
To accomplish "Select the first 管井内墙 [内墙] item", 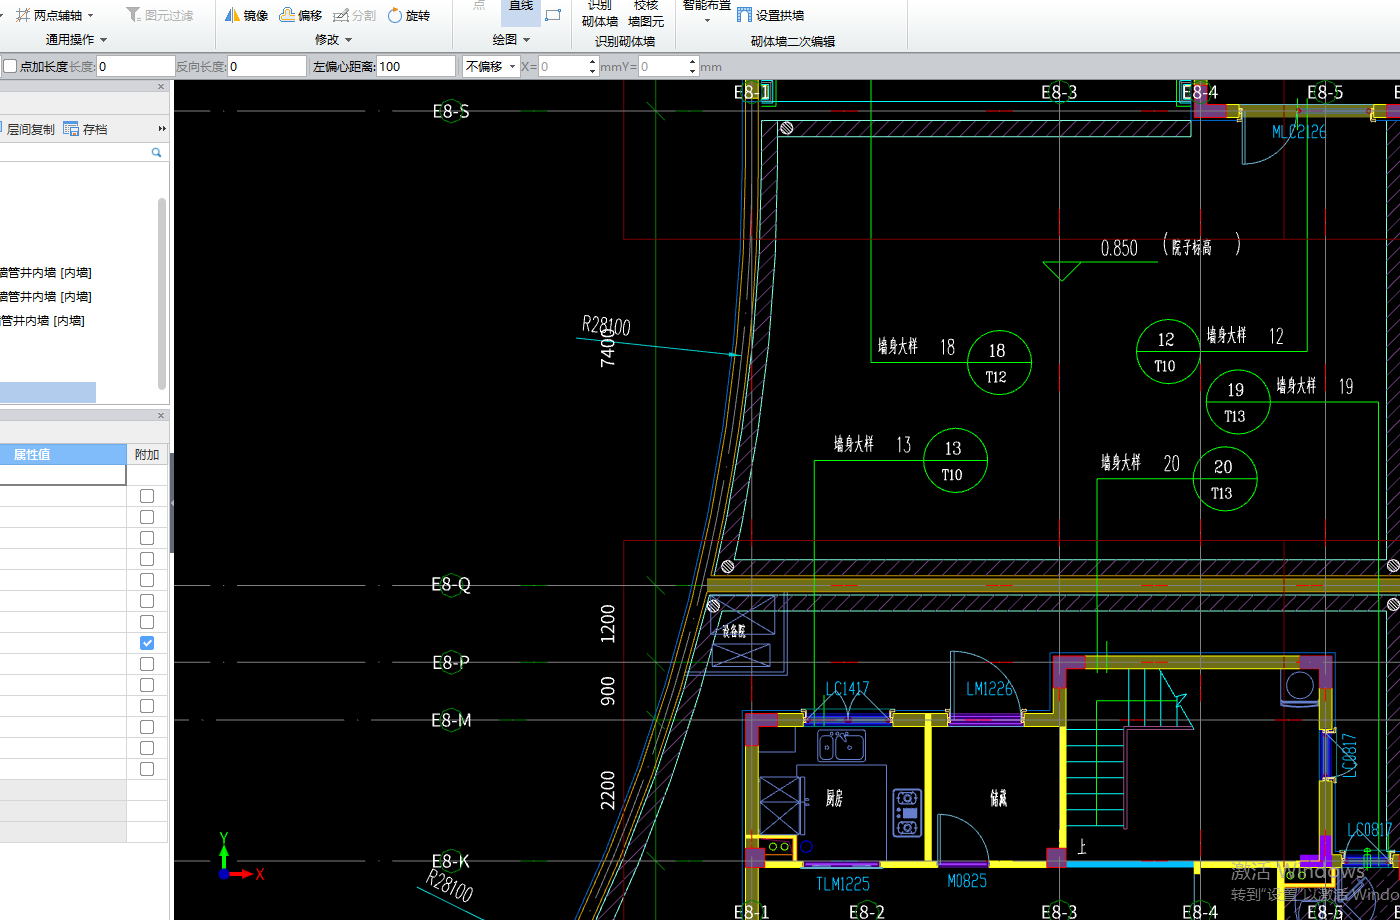I will pos(46,273).
